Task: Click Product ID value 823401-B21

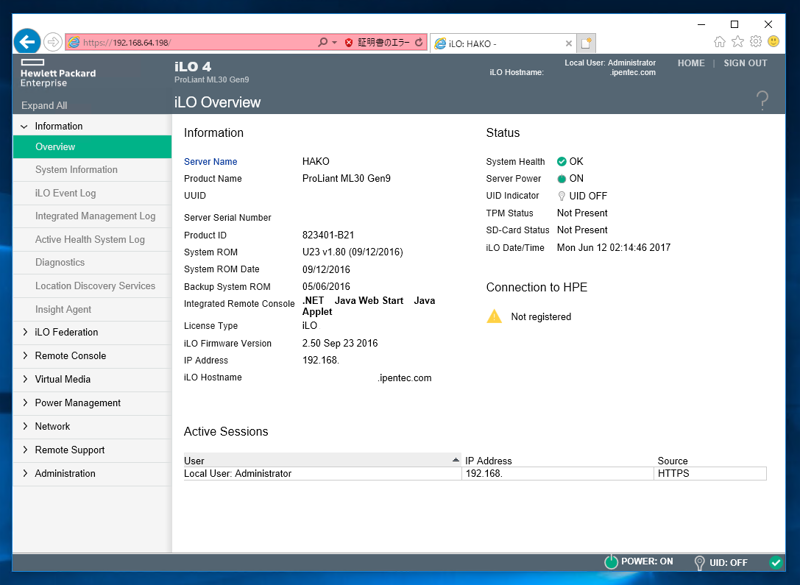Action: click(x=328, y=235)
